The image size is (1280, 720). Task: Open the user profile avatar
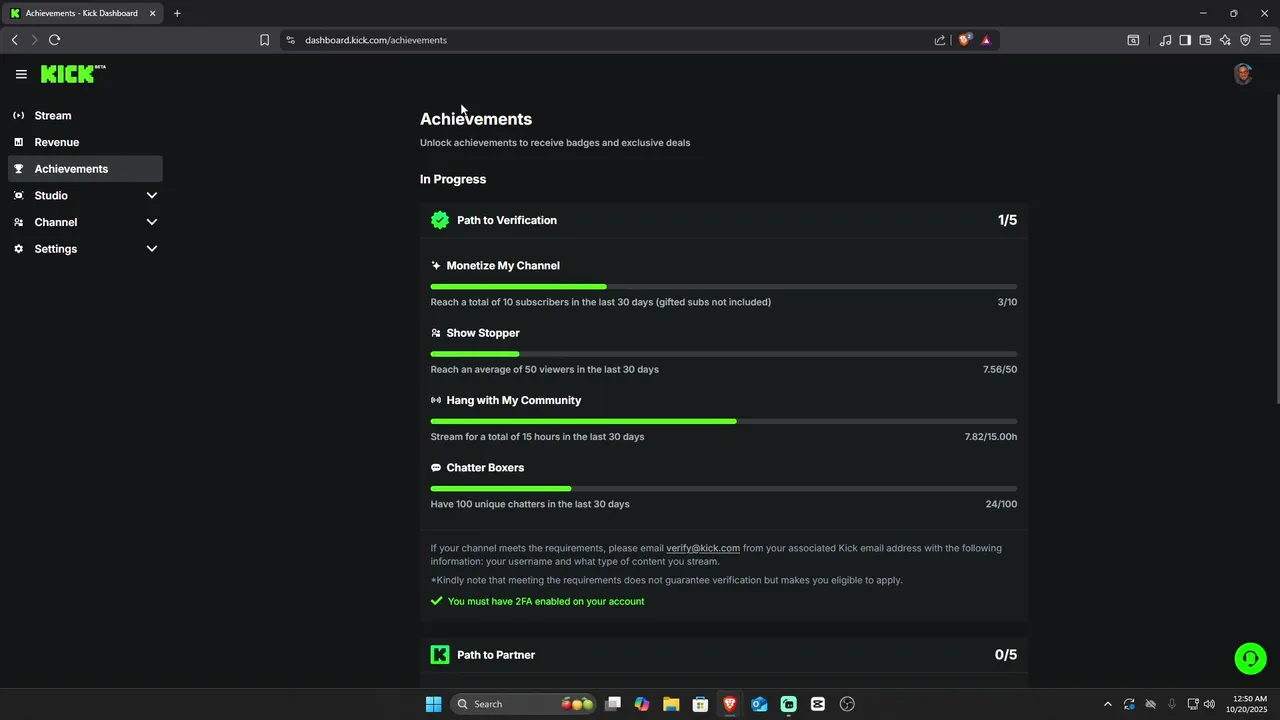click(x=1243, y=74)
